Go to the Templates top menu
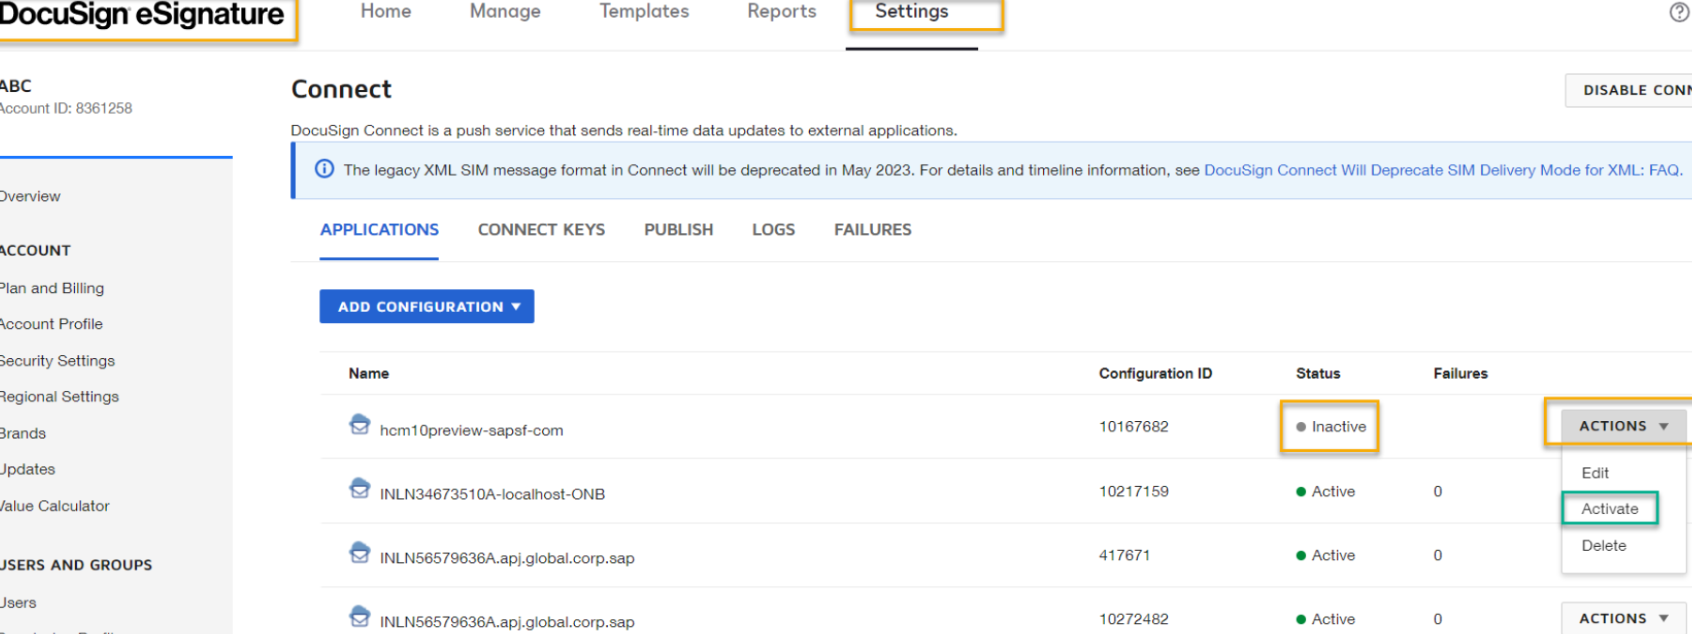1692x634 pixels. pos(644,12)
